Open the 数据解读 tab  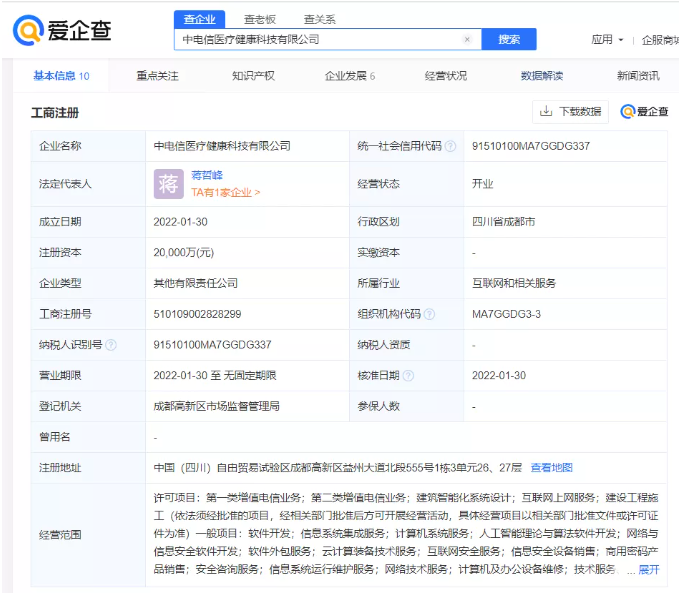[542, 76]
